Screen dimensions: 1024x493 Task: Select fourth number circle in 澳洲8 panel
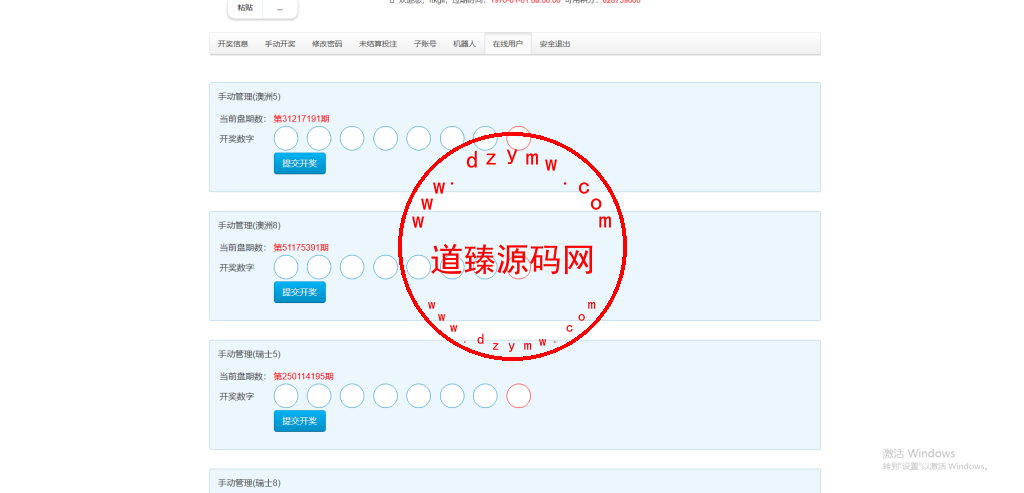tap(385, 267)
